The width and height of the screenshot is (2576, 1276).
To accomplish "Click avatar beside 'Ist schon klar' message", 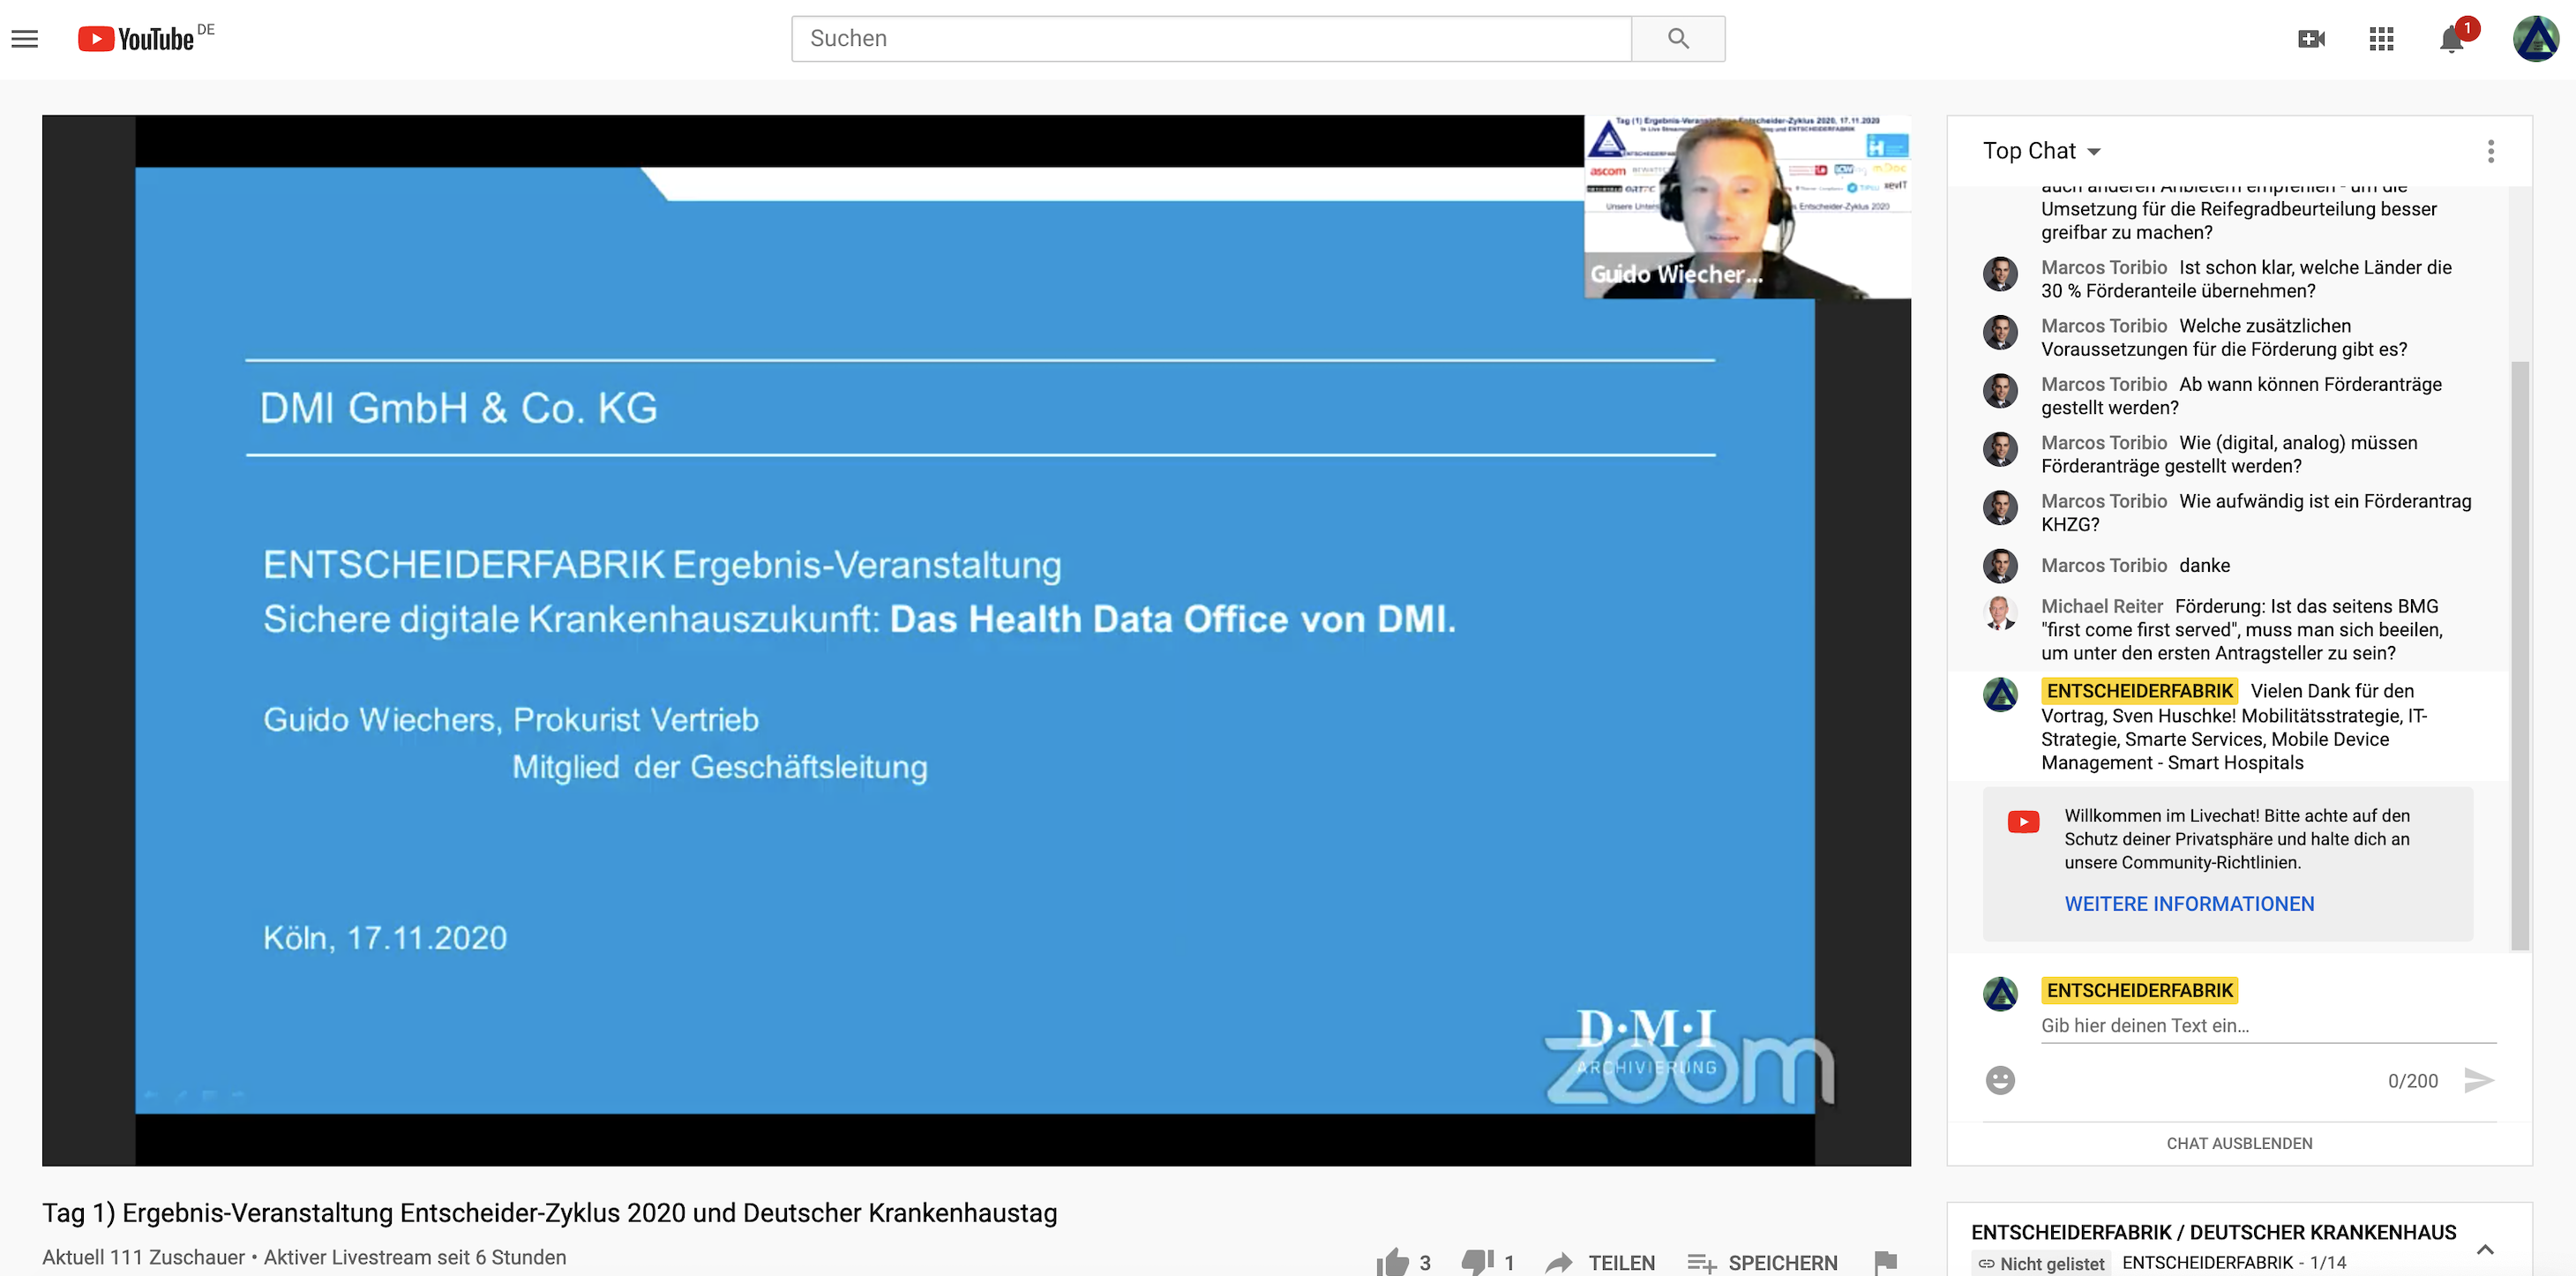I will pyautogui.click(x=2000, y=274).
